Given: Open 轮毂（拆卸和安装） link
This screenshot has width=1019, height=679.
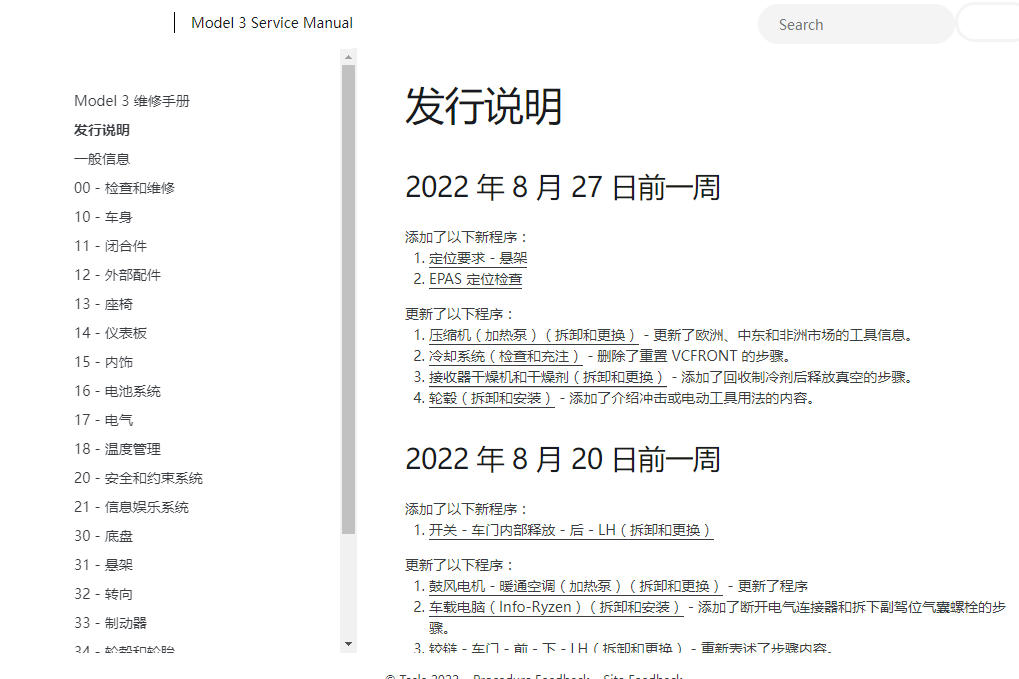Looking at the screenshot, I should (491, 398).
